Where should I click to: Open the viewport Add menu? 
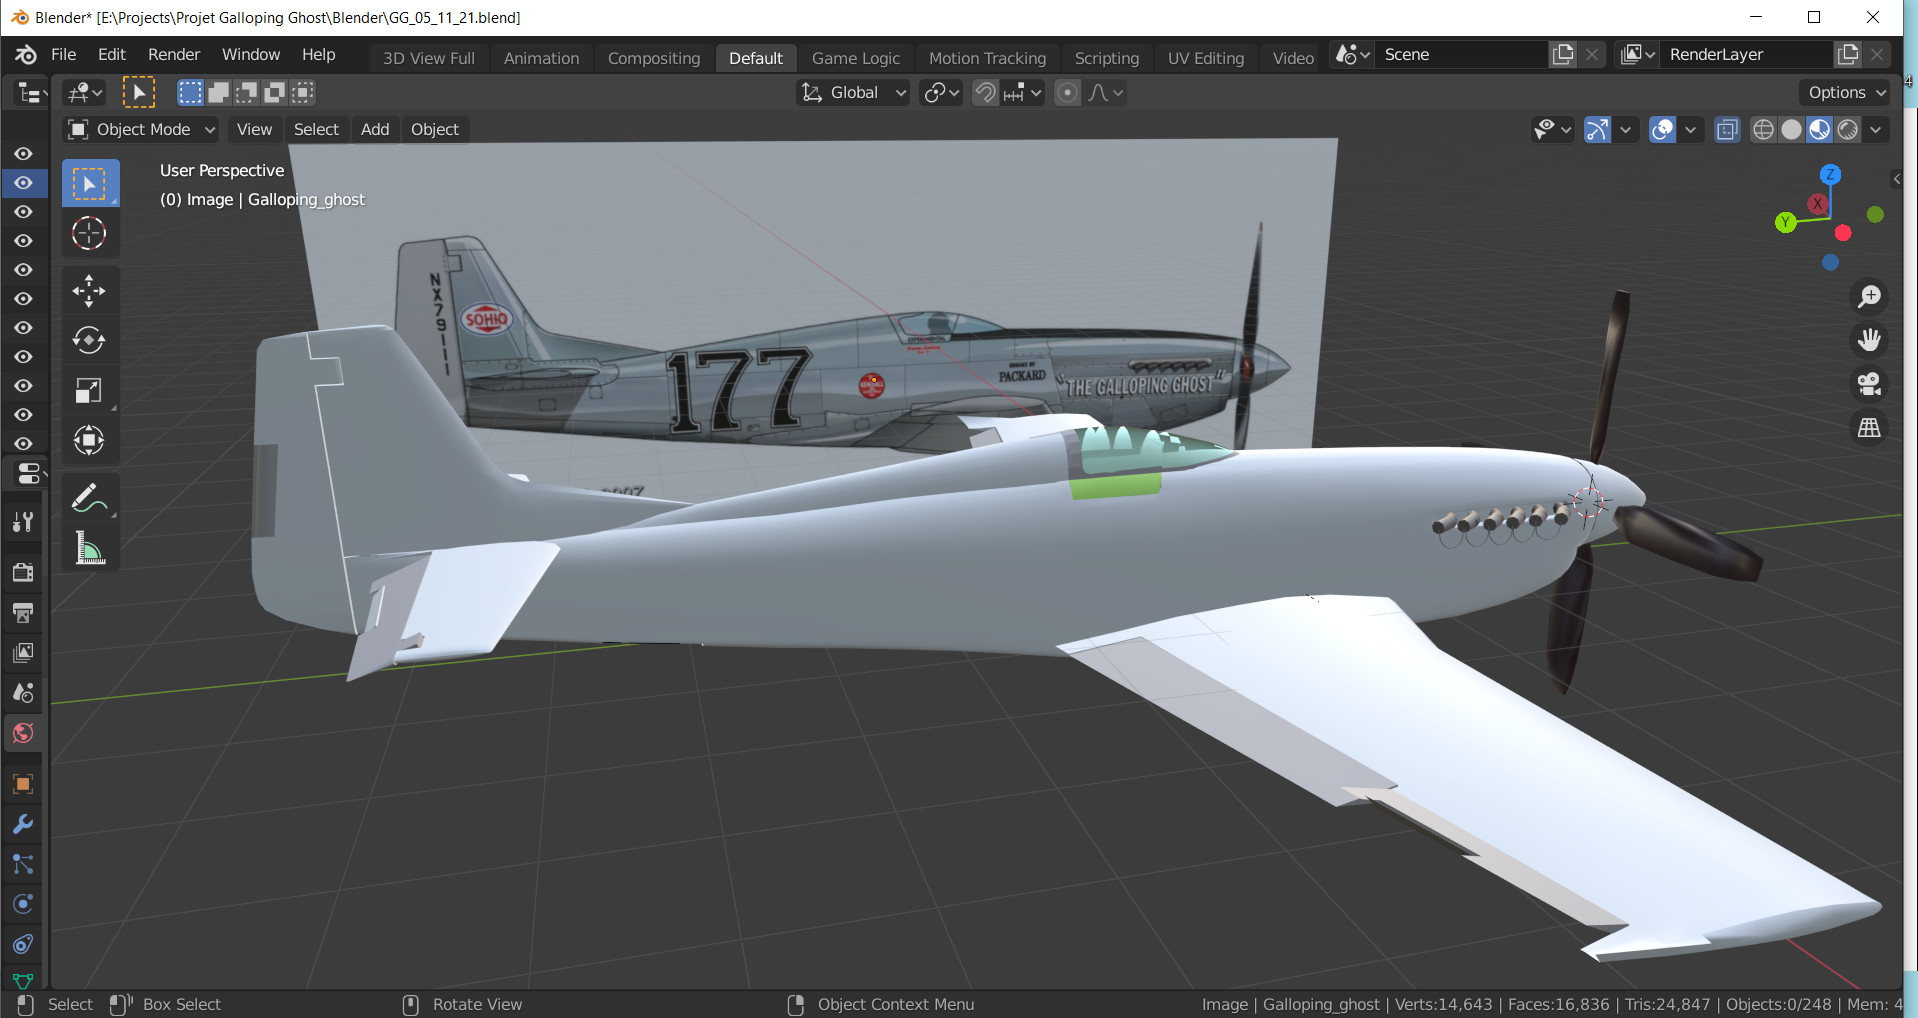pos(375,130)
